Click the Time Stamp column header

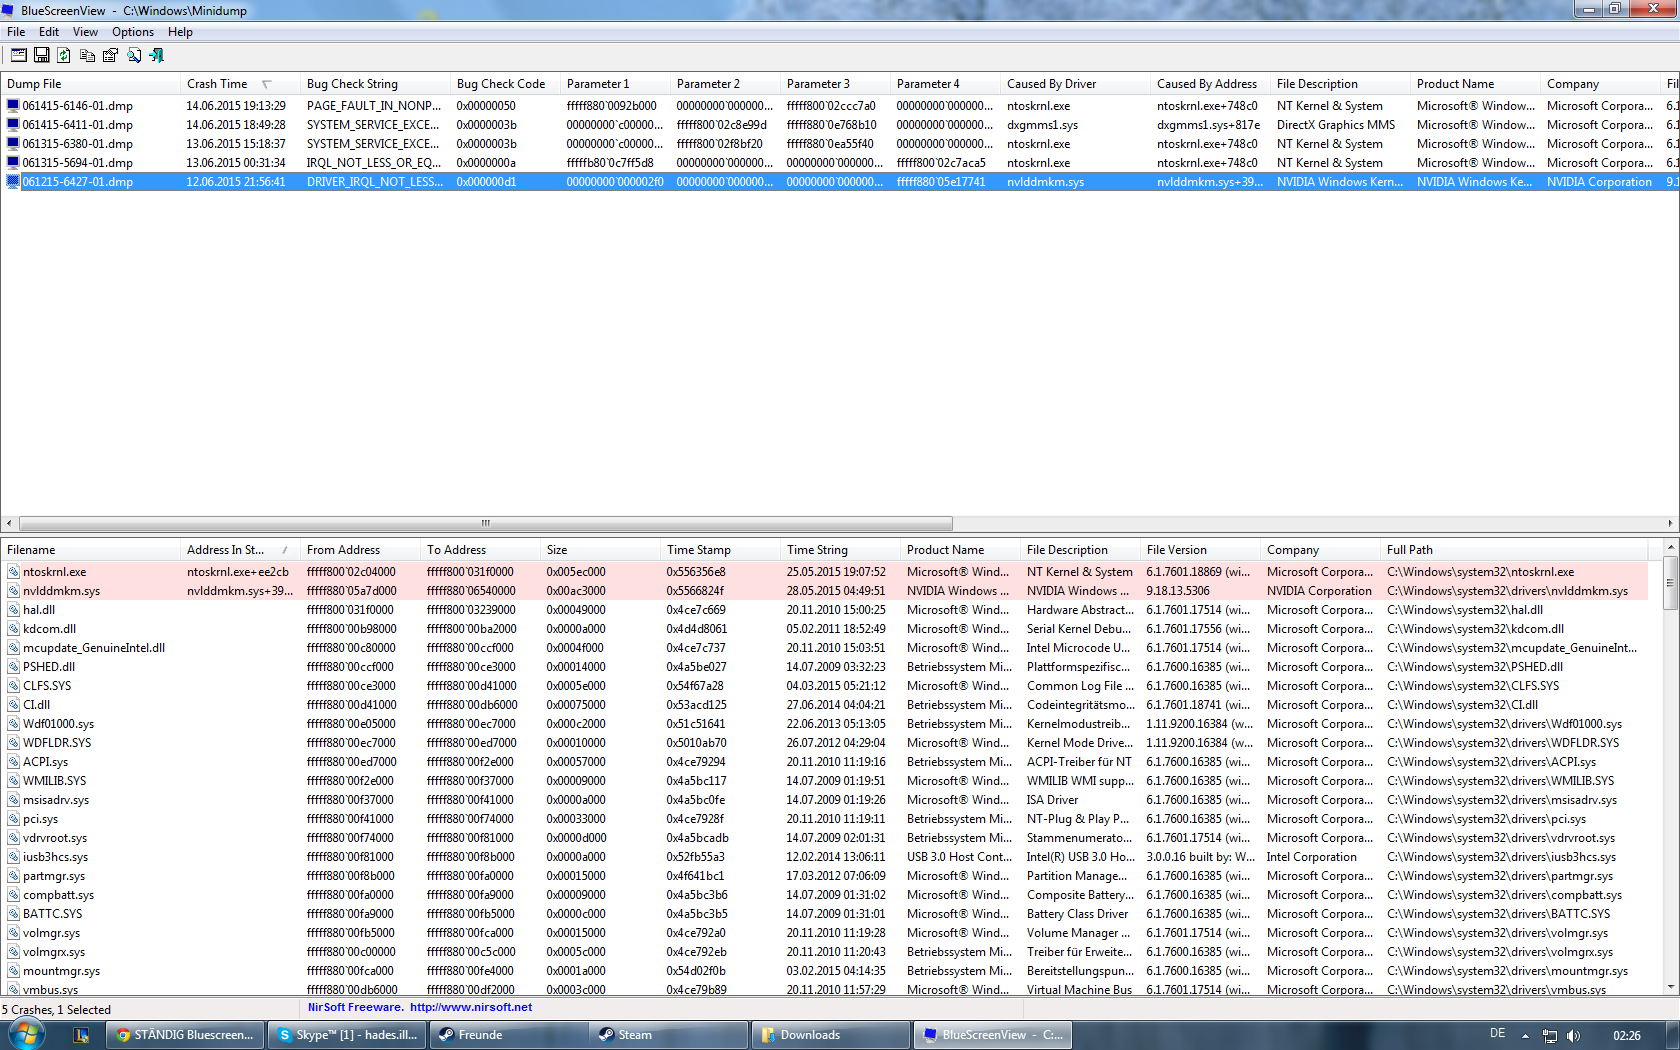(x=720, y=550)
